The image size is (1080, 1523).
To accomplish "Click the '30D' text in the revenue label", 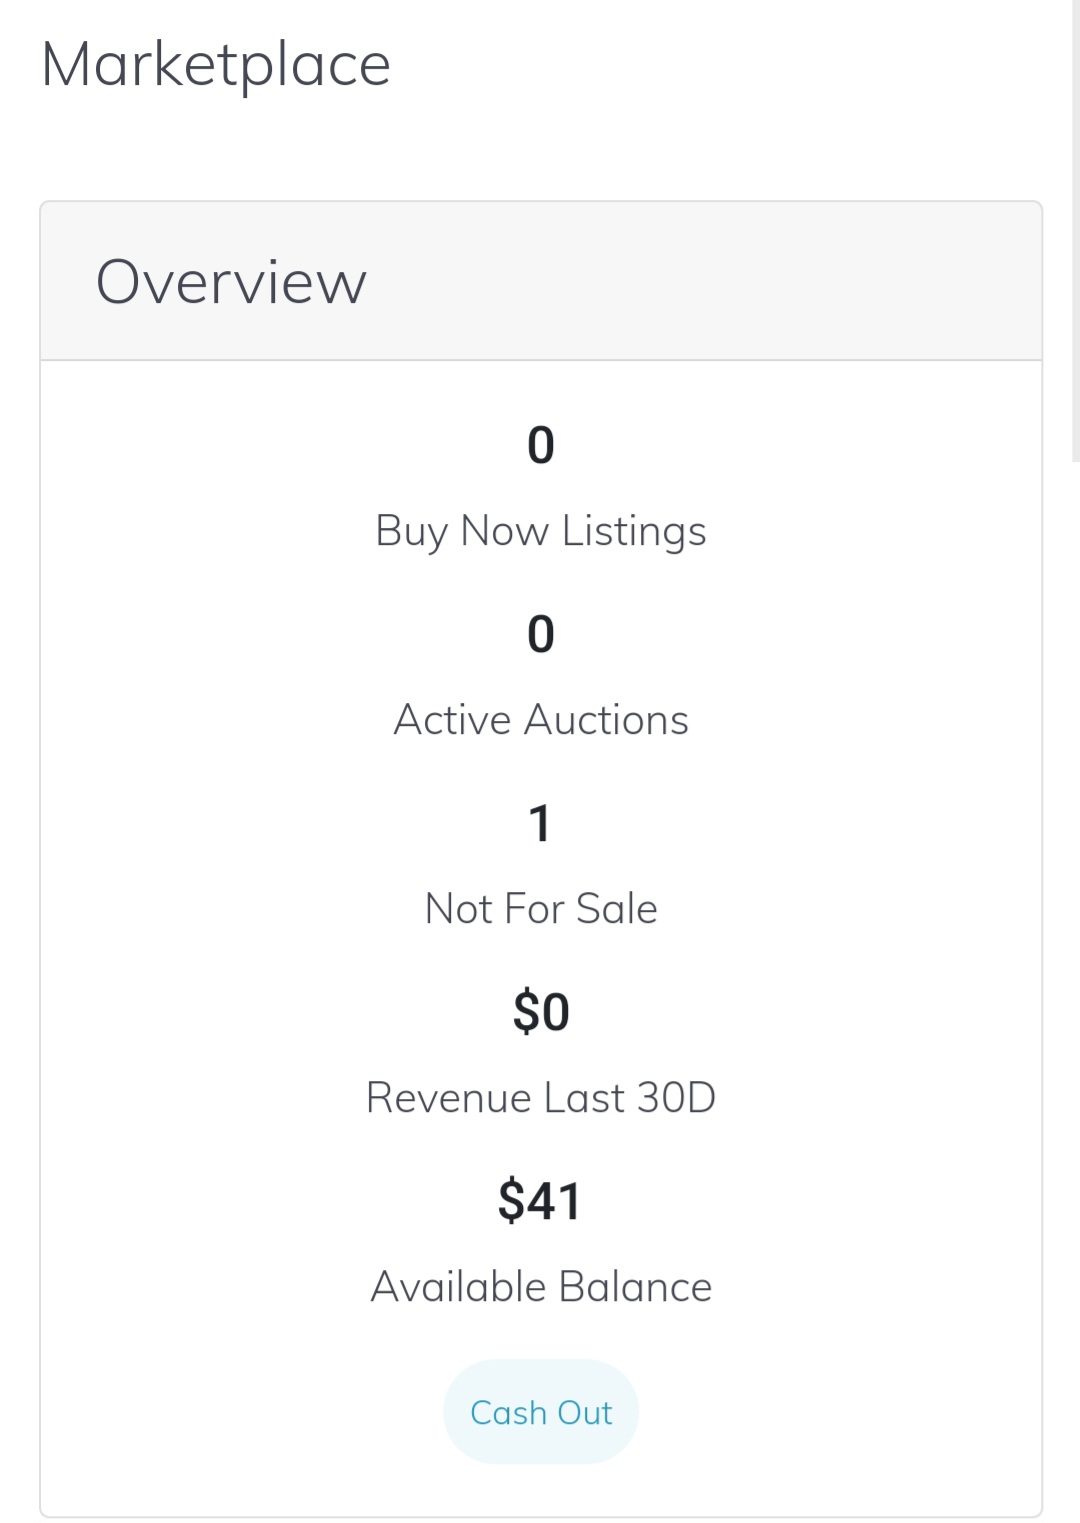I will 676,1098.
